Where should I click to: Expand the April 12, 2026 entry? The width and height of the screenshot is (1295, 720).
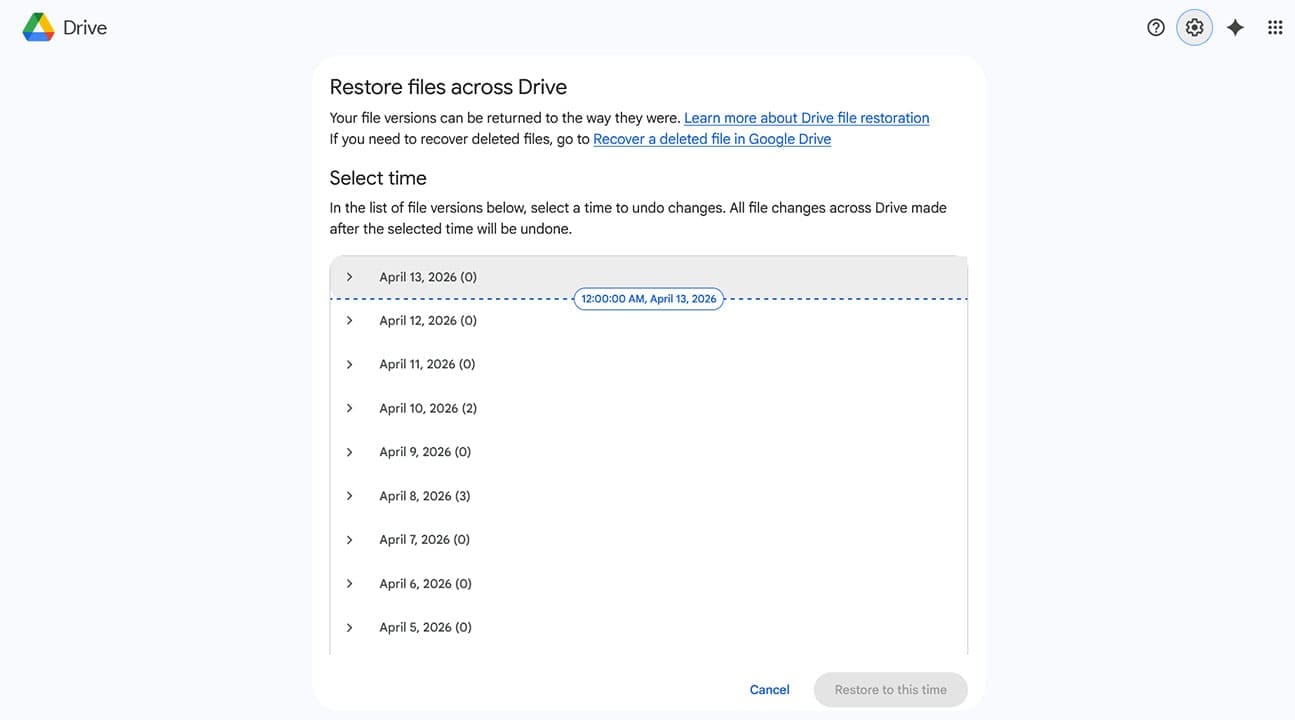click(x=349, y=320)
